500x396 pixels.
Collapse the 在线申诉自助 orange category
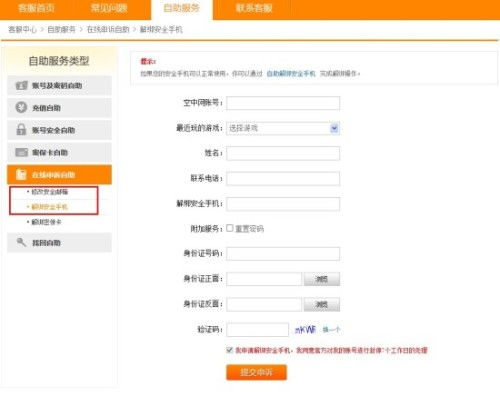pos(59,175)
